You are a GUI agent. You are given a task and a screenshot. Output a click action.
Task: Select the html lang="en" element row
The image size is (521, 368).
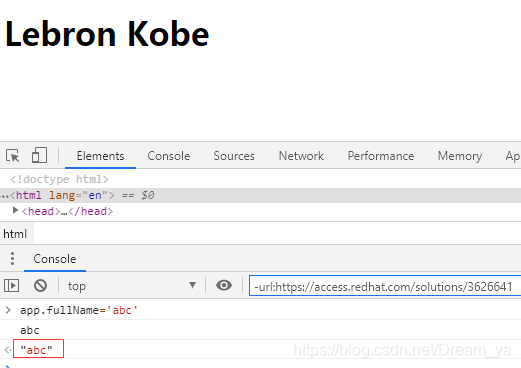[x=260, y=195]
